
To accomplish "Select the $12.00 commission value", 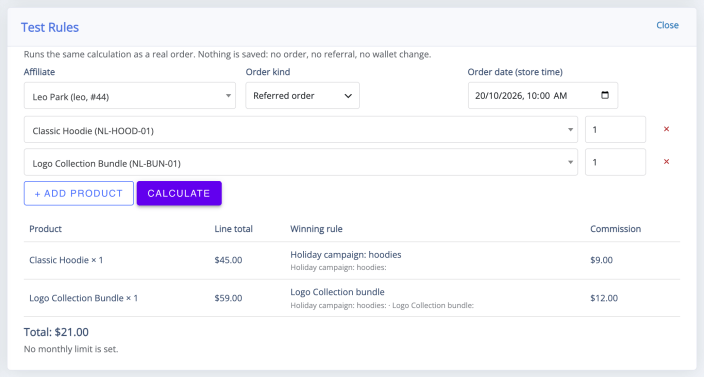I will tap(604, 298).
